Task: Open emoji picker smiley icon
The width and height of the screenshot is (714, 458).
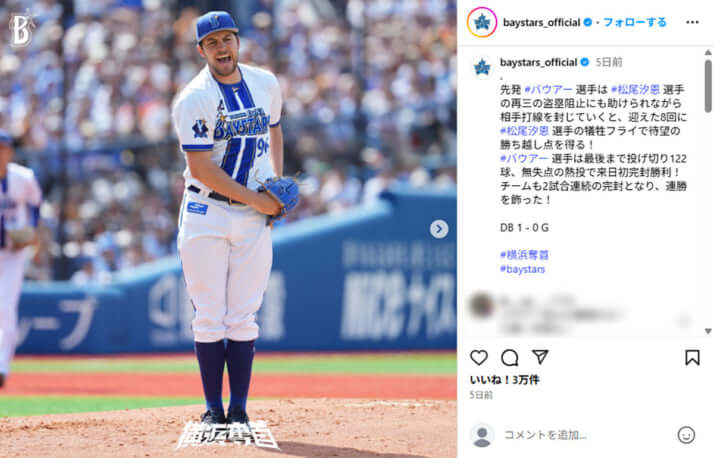Action: (686, 435)
